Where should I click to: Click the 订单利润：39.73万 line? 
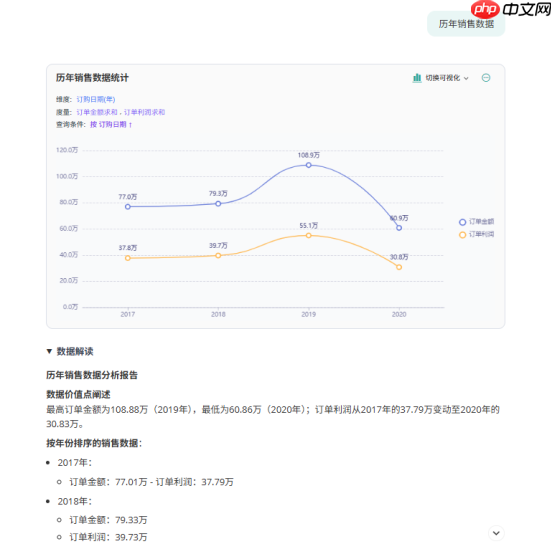[x=108, y=537]
